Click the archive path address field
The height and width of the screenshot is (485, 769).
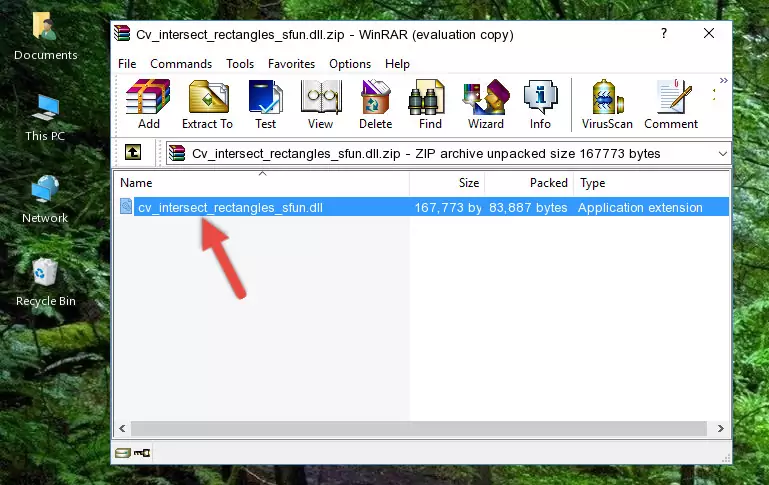pos(448,153)
